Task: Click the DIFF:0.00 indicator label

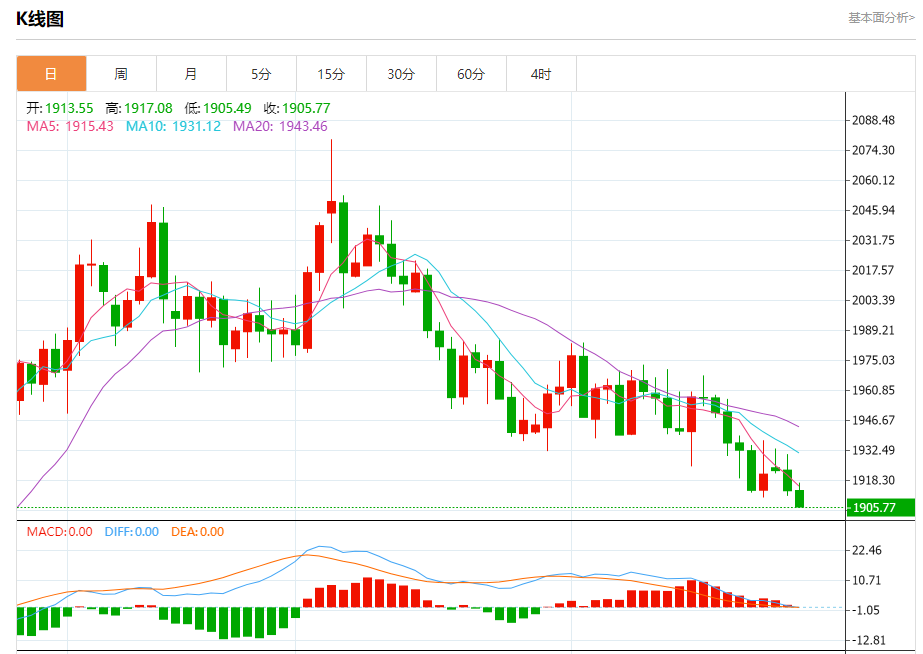Action: coord(132,532)
